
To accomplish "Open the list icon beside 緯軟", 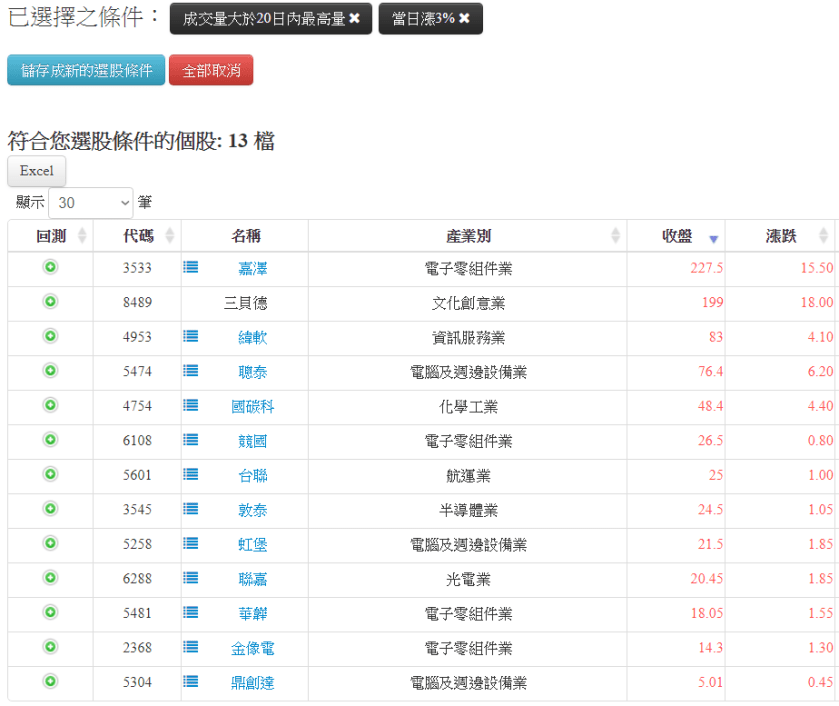I will click(x=191, y=337).
